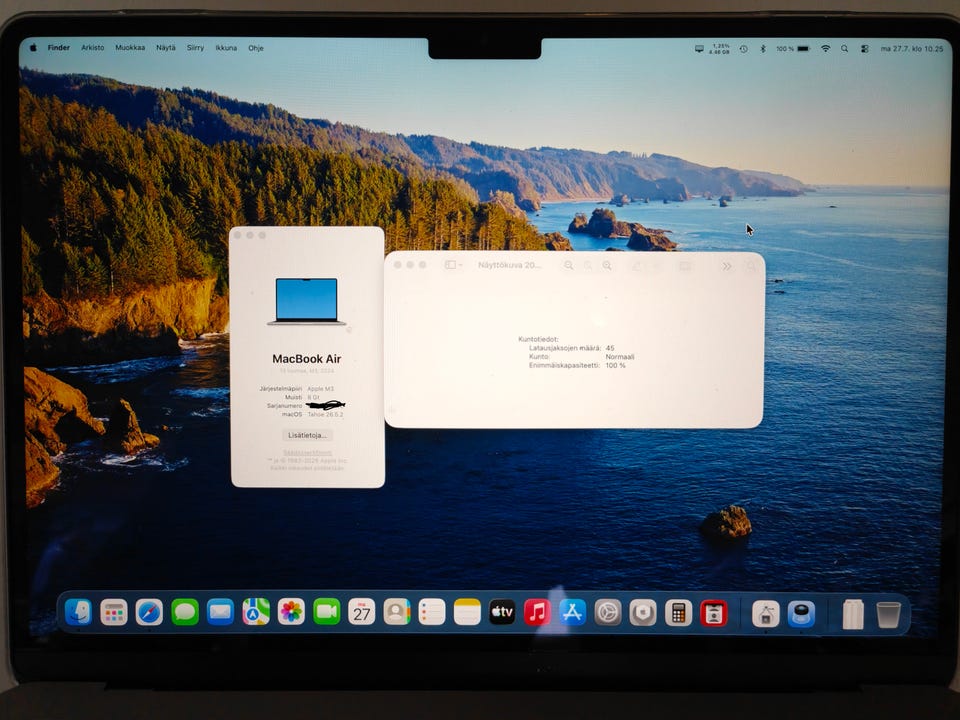Open the Siirry menu

click(x=195, y=48)
